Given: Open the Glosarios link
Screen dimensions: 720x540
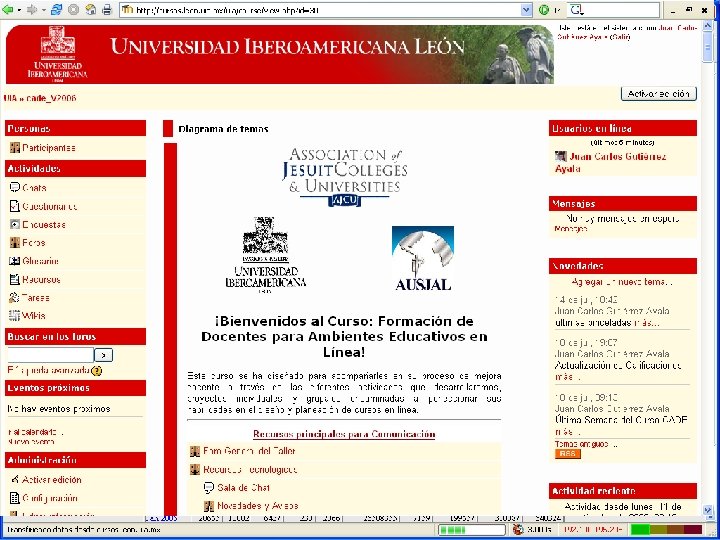Looking at the screenshot, I should click(40, 261).
